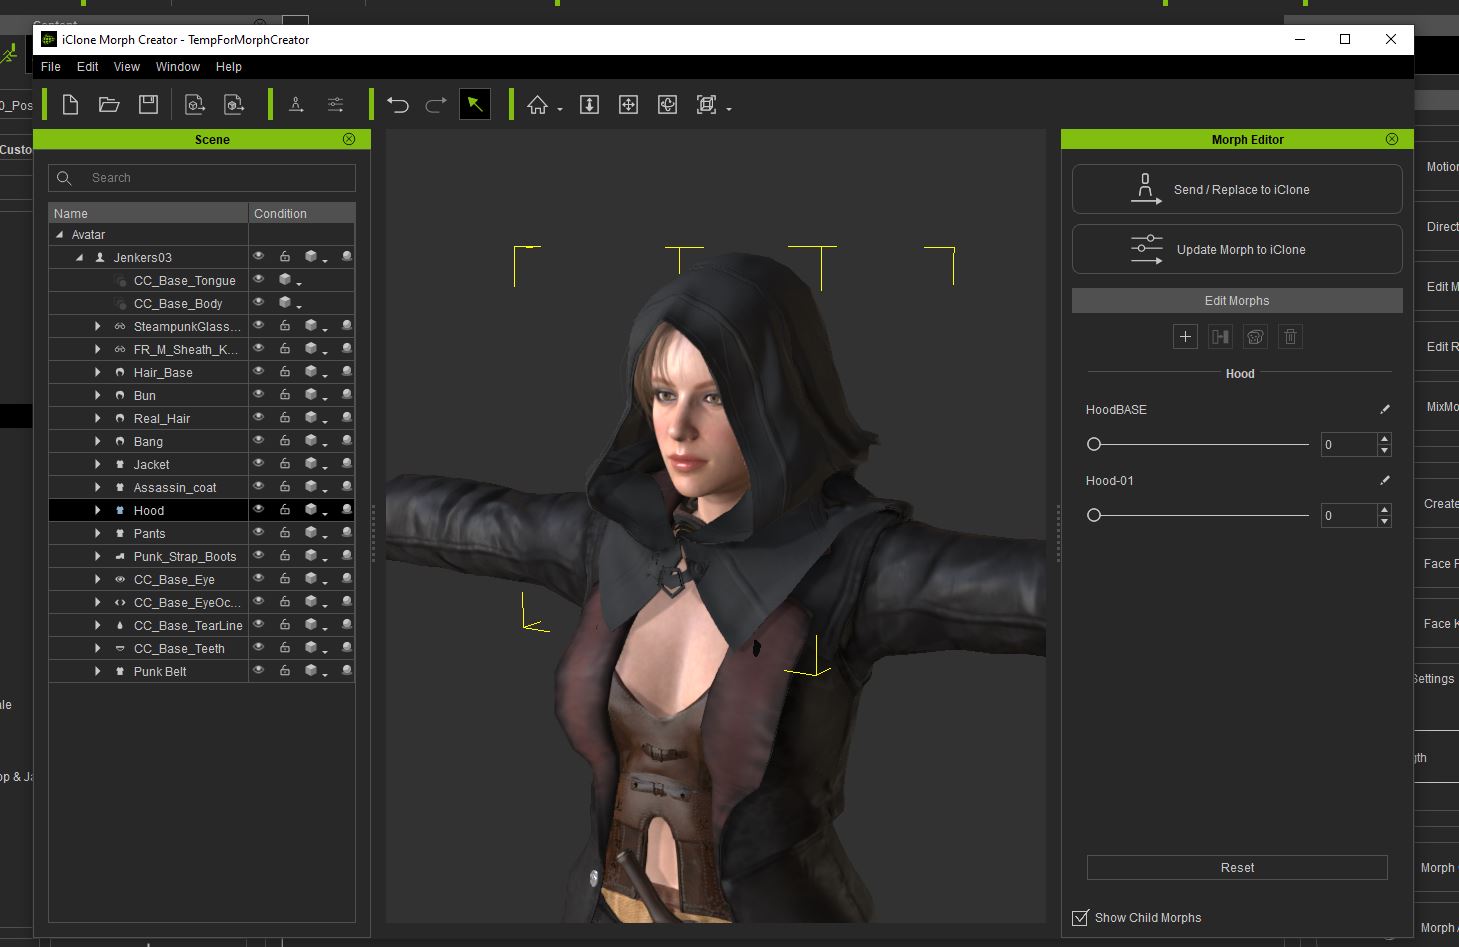This screenshot has height=947, width=1459.
Task: Click the Condition column header
Action: [x=302, y=213]
